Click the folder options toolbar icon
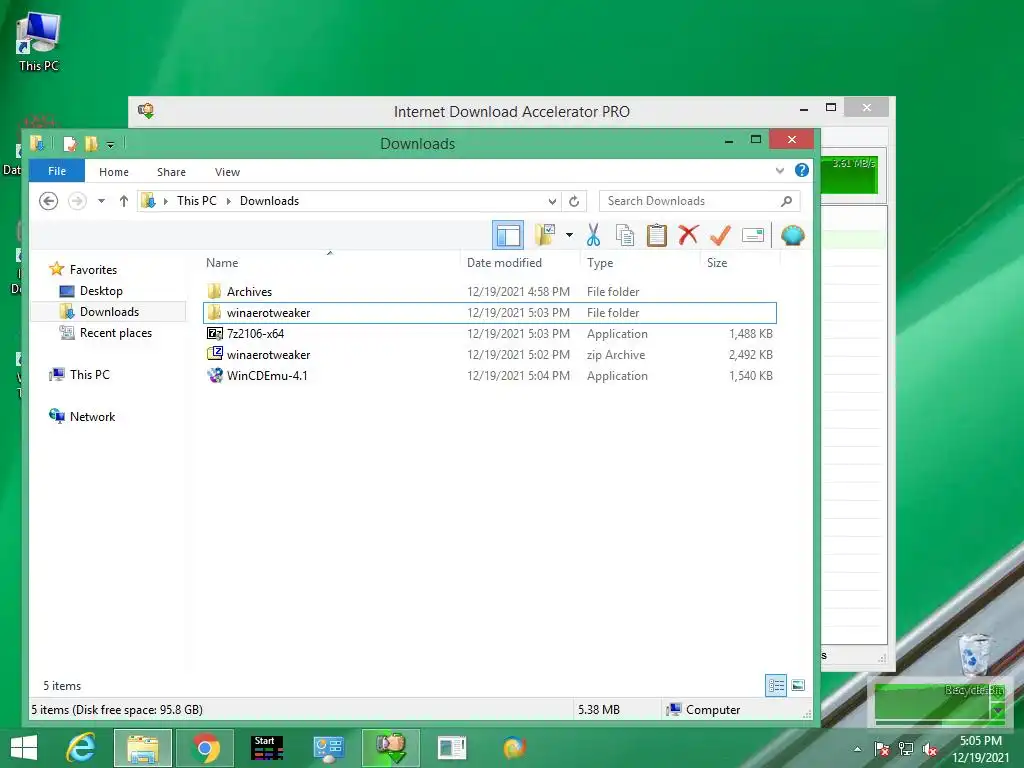Screen dimensions: 1024x768 [545, 235]
